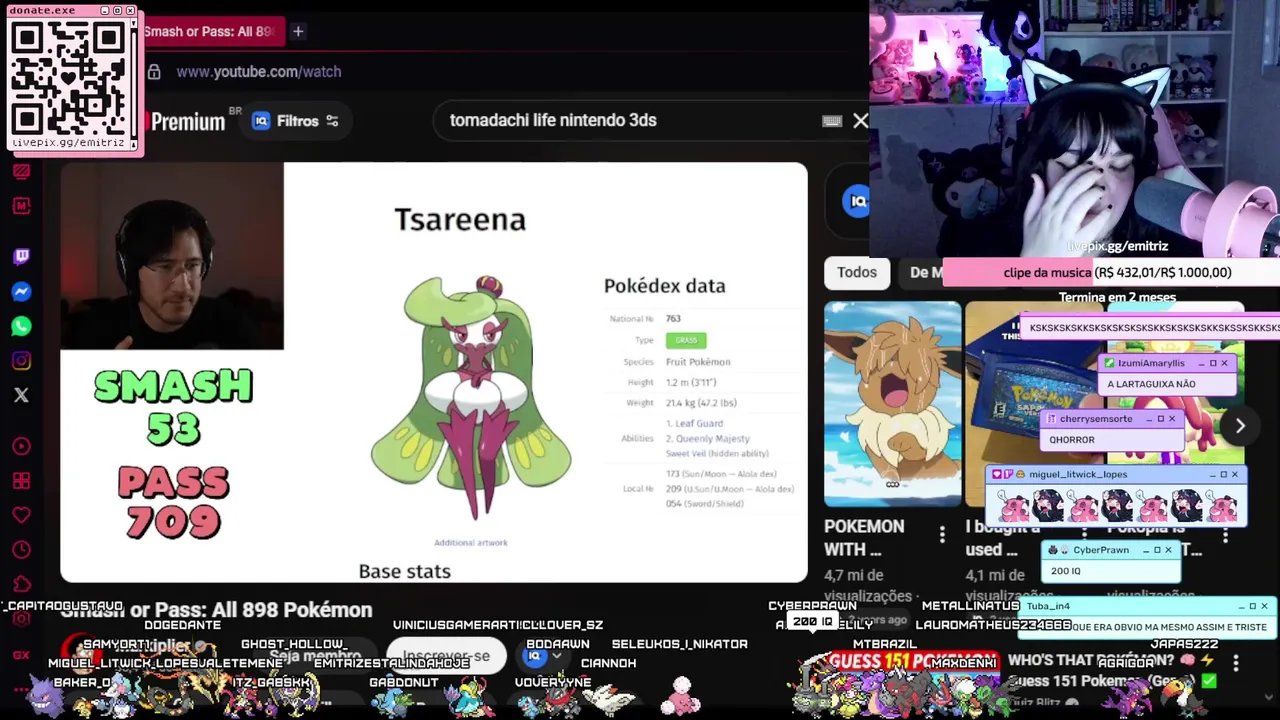Open a new tab with the plus button
Viewport: 1280px width, 720px height.
pyautogui.click(x=298, y=32)
